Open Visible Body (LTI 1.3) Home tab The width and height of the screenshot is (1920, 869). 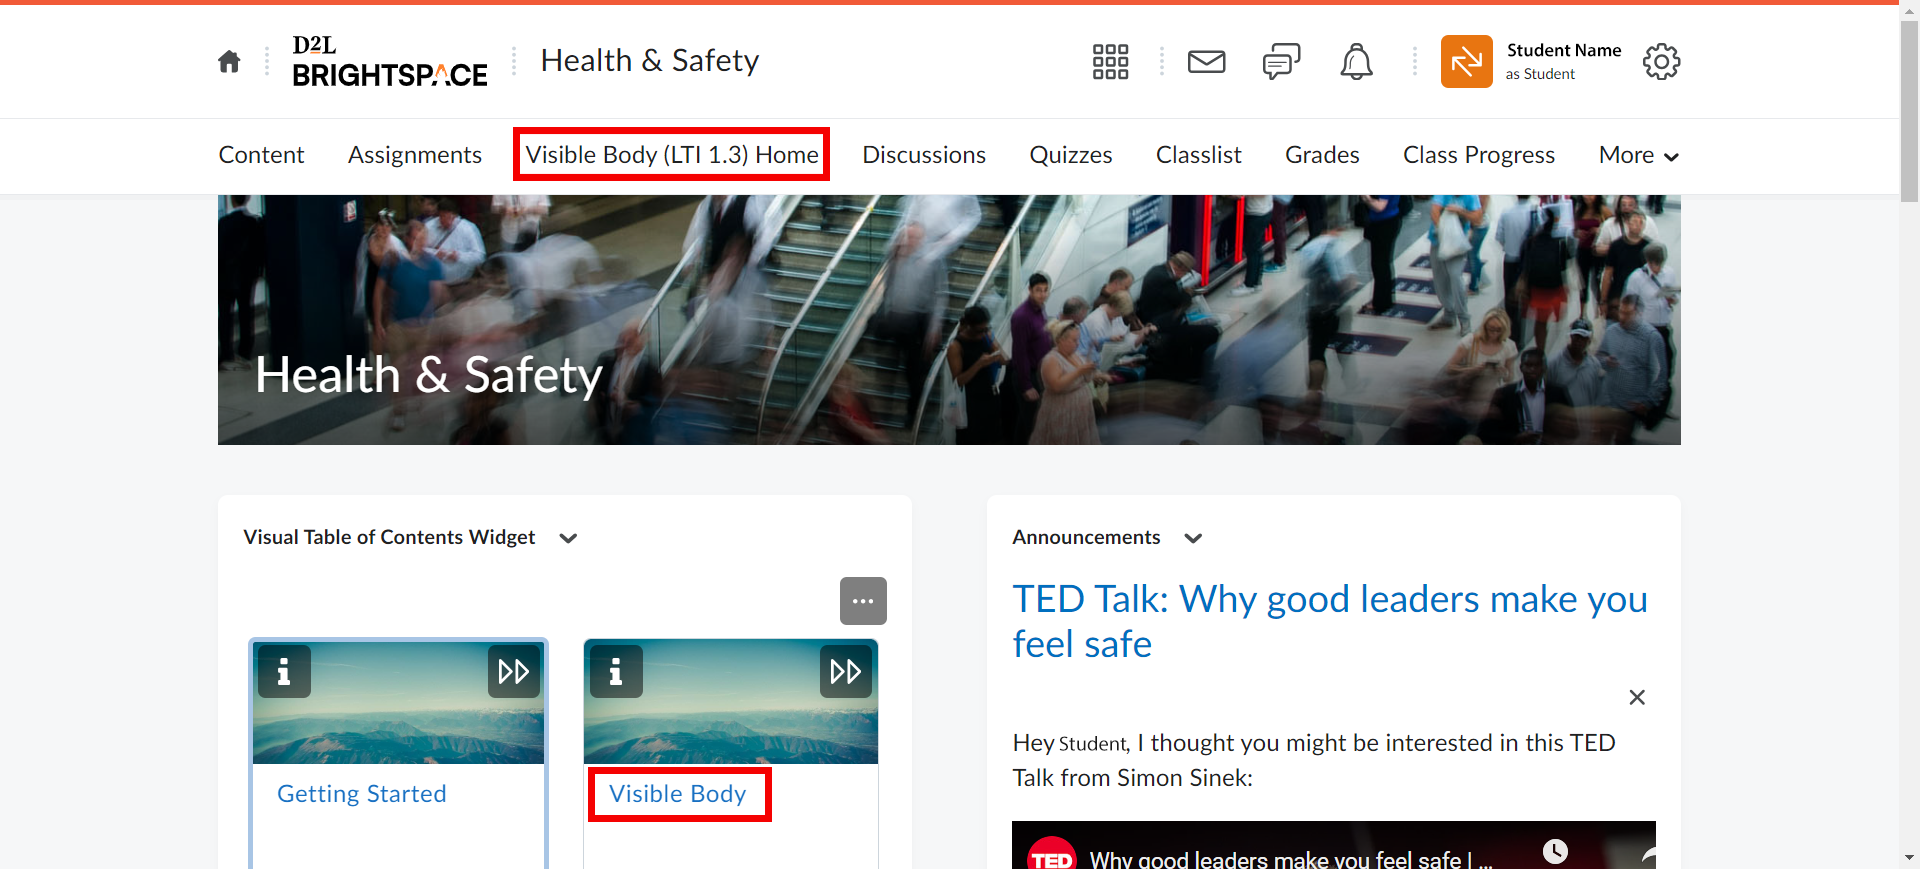click(x=672, y=155)
